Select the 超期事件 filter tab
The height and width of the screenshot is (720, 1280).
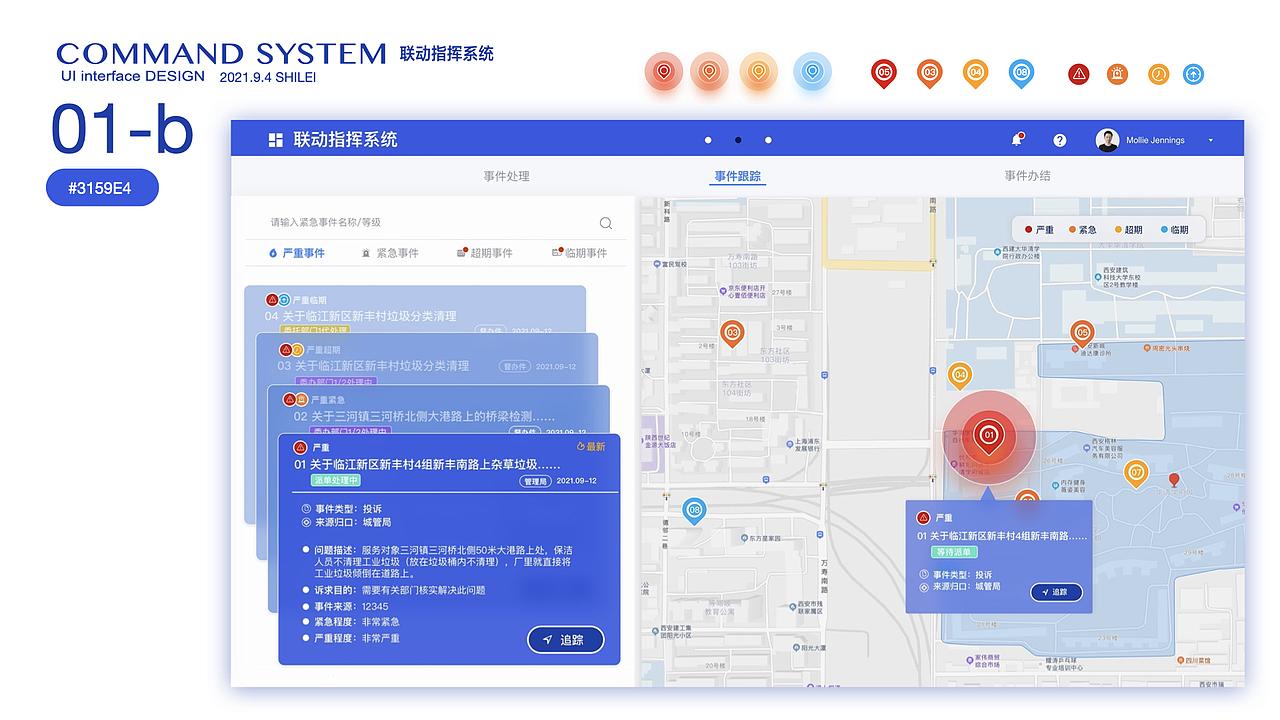(x=484, y=253)
